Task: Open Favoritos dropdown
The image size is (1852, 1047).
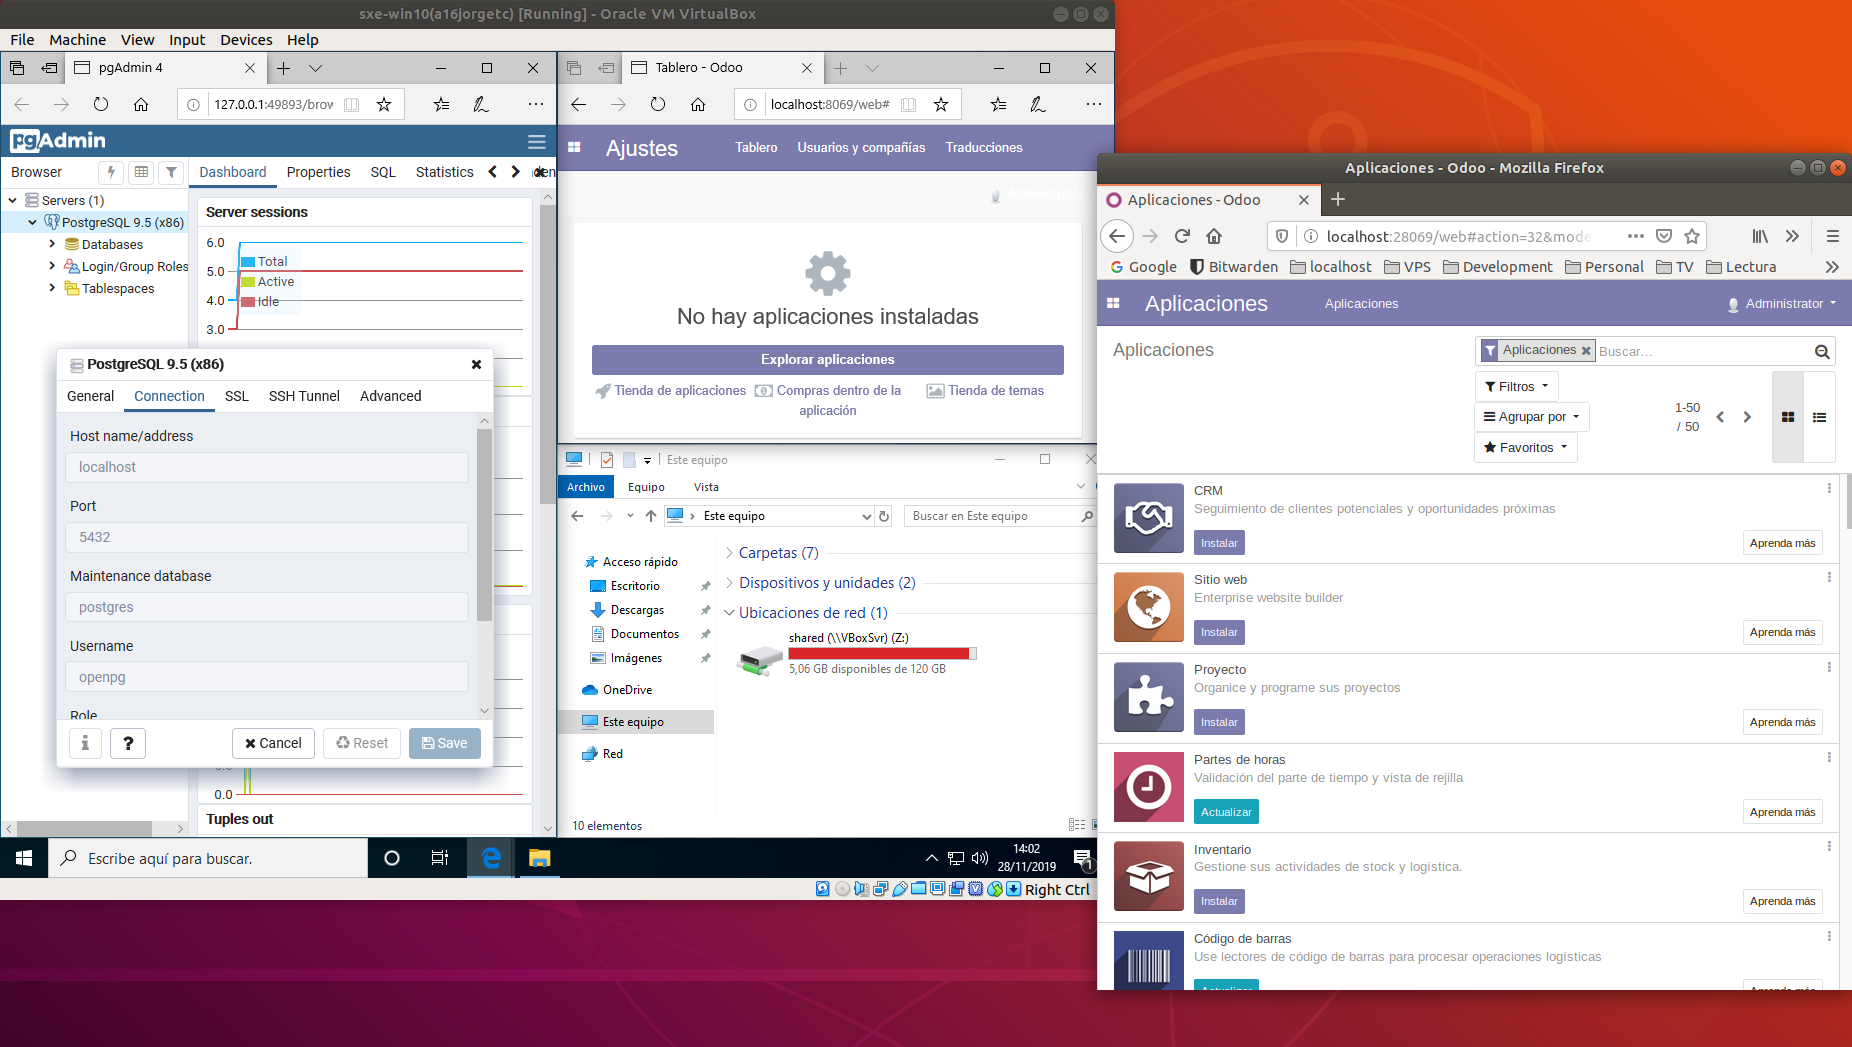Action: (x=1525, y=447)
